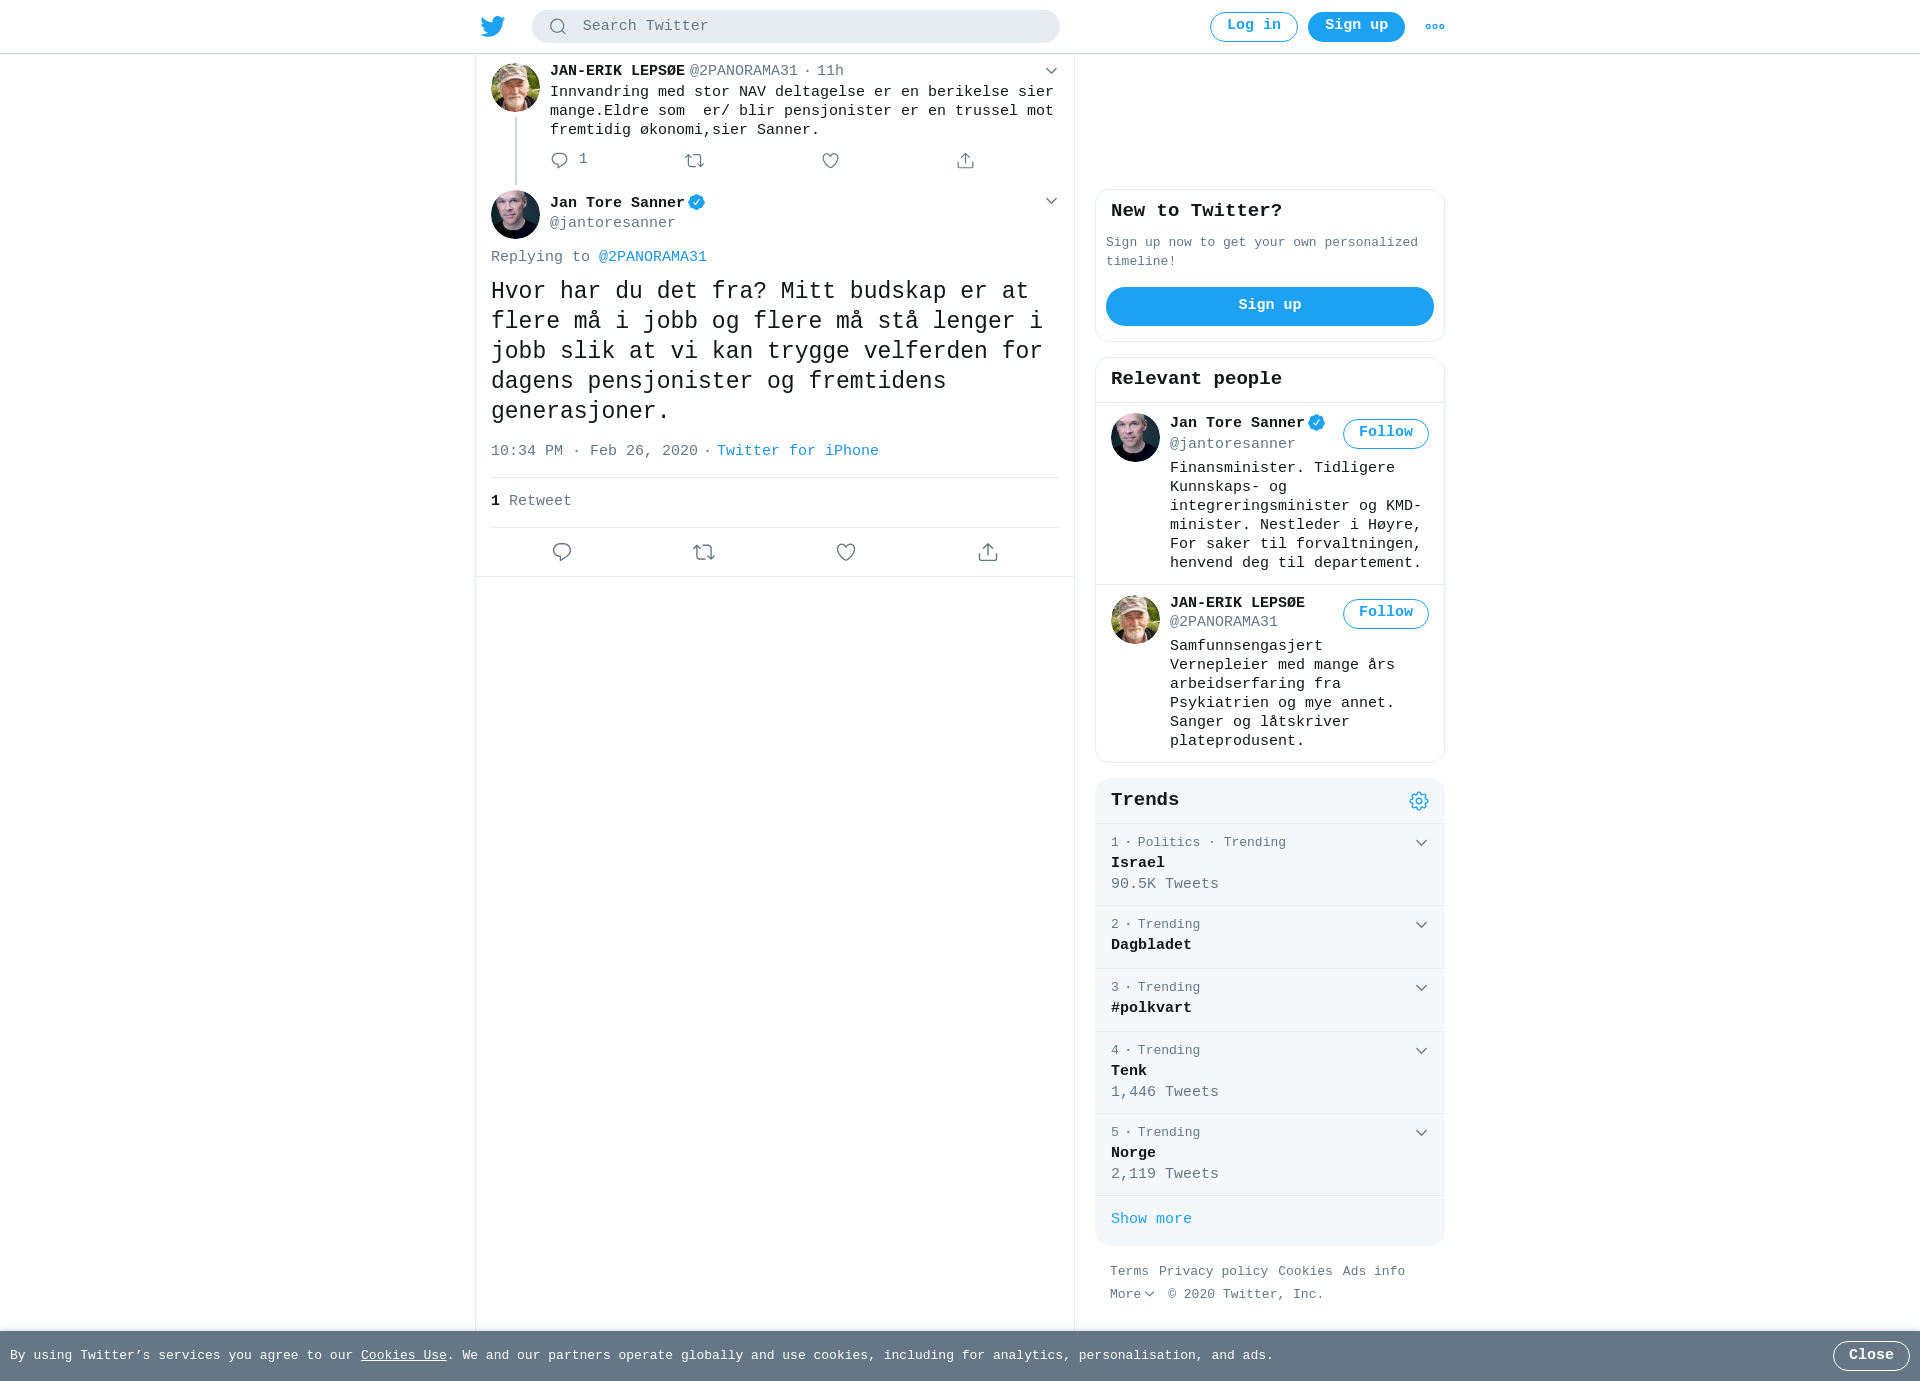Share Jan Tore Sanner's tweet

[988, 552]
